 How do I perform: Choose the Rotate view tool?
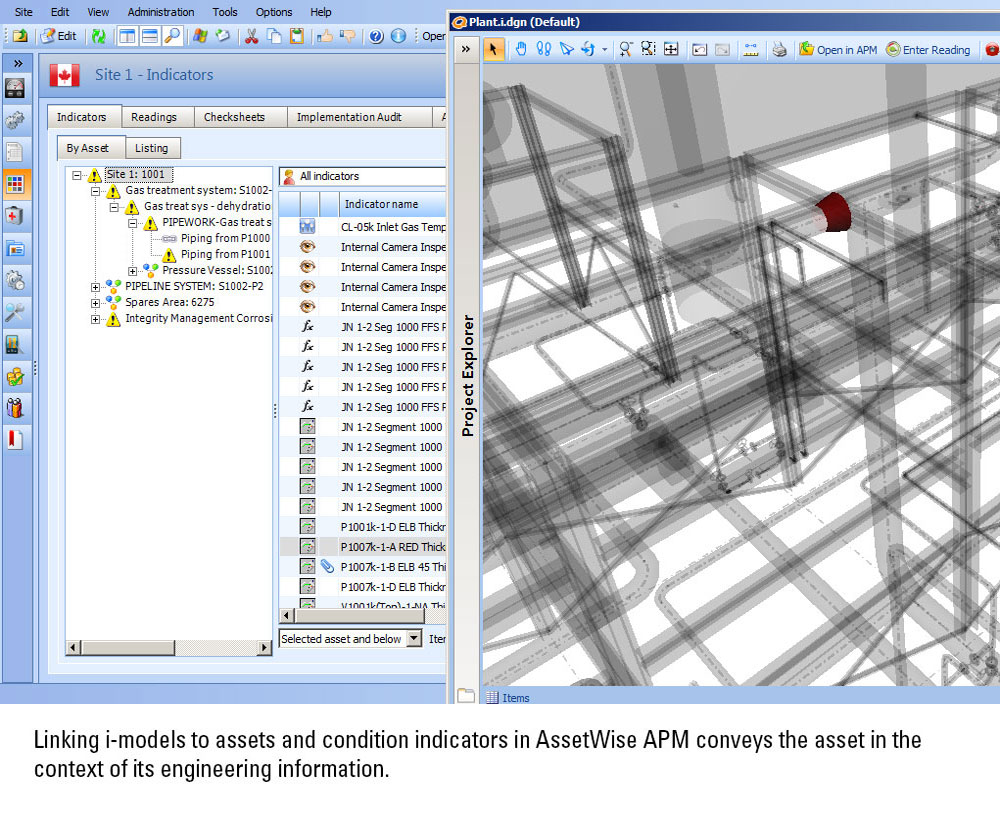pyautogui.click(x=588, y=49)
